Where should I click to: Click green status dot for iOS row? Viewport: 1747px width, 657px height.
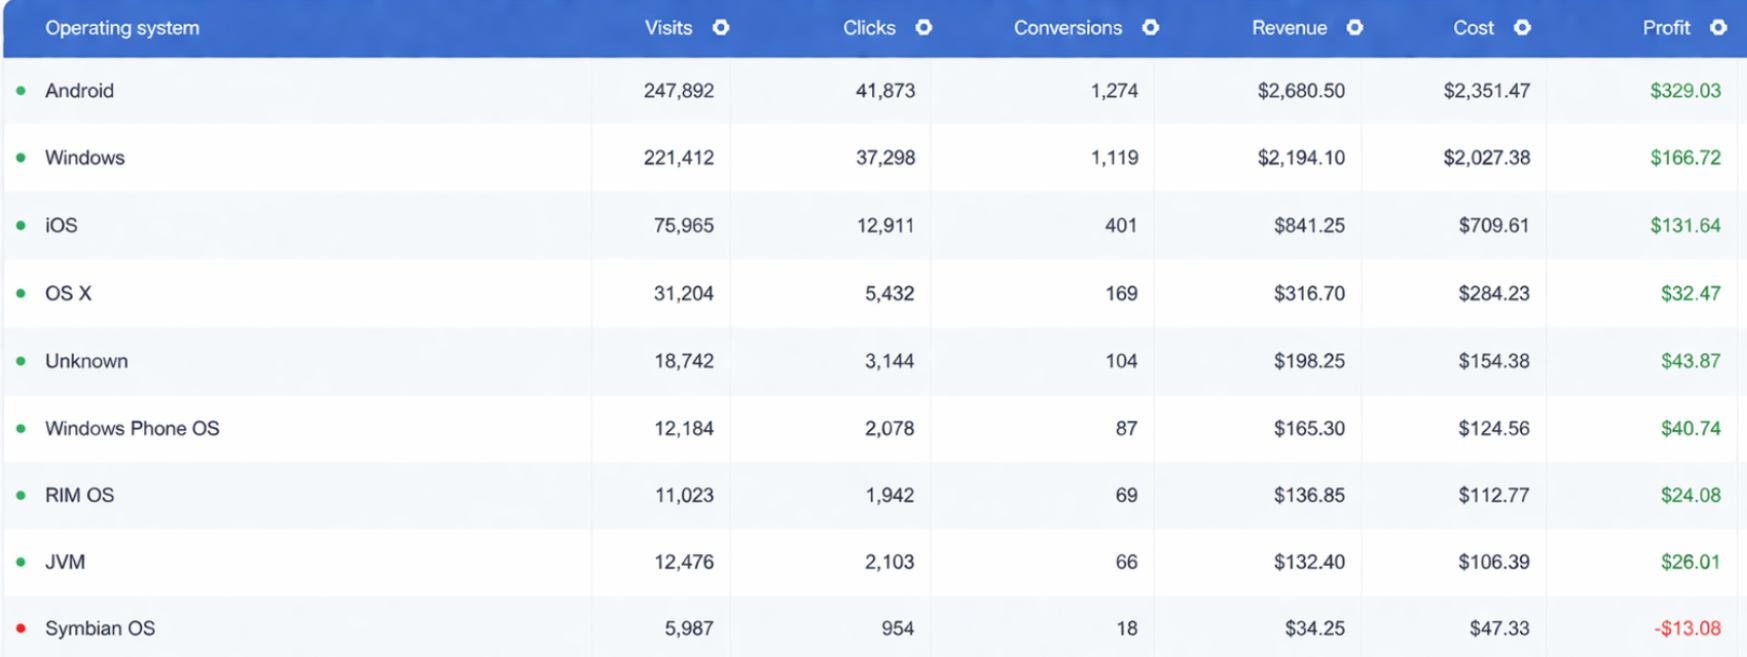pos(21,226)
